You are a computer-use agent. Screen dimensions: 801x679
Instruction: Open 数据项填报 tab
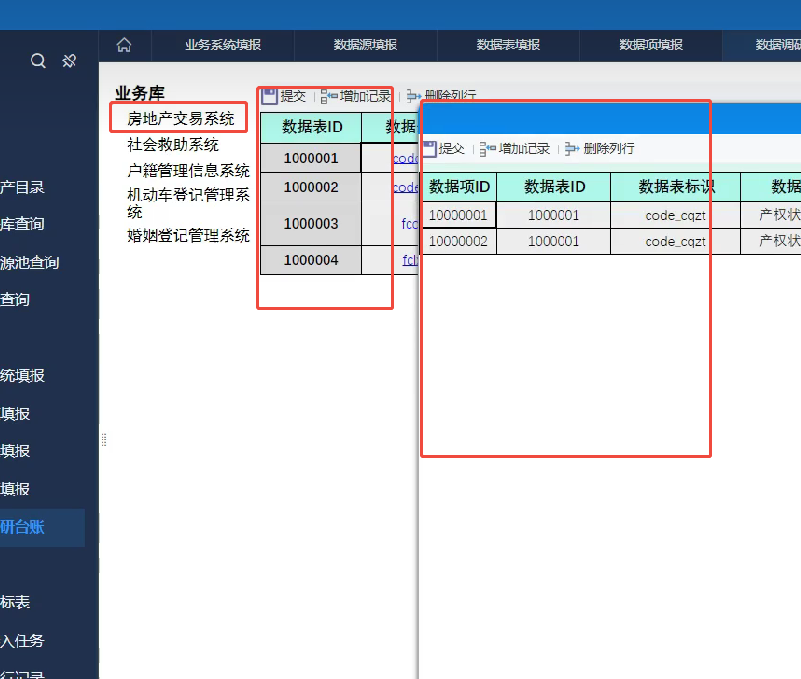651,45
